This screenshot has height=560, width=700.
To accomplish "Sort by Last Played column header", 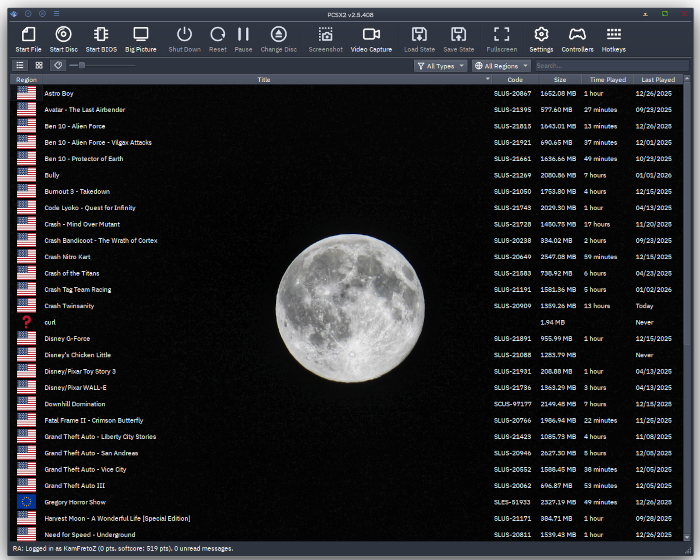I will click(x=658, y=79).
